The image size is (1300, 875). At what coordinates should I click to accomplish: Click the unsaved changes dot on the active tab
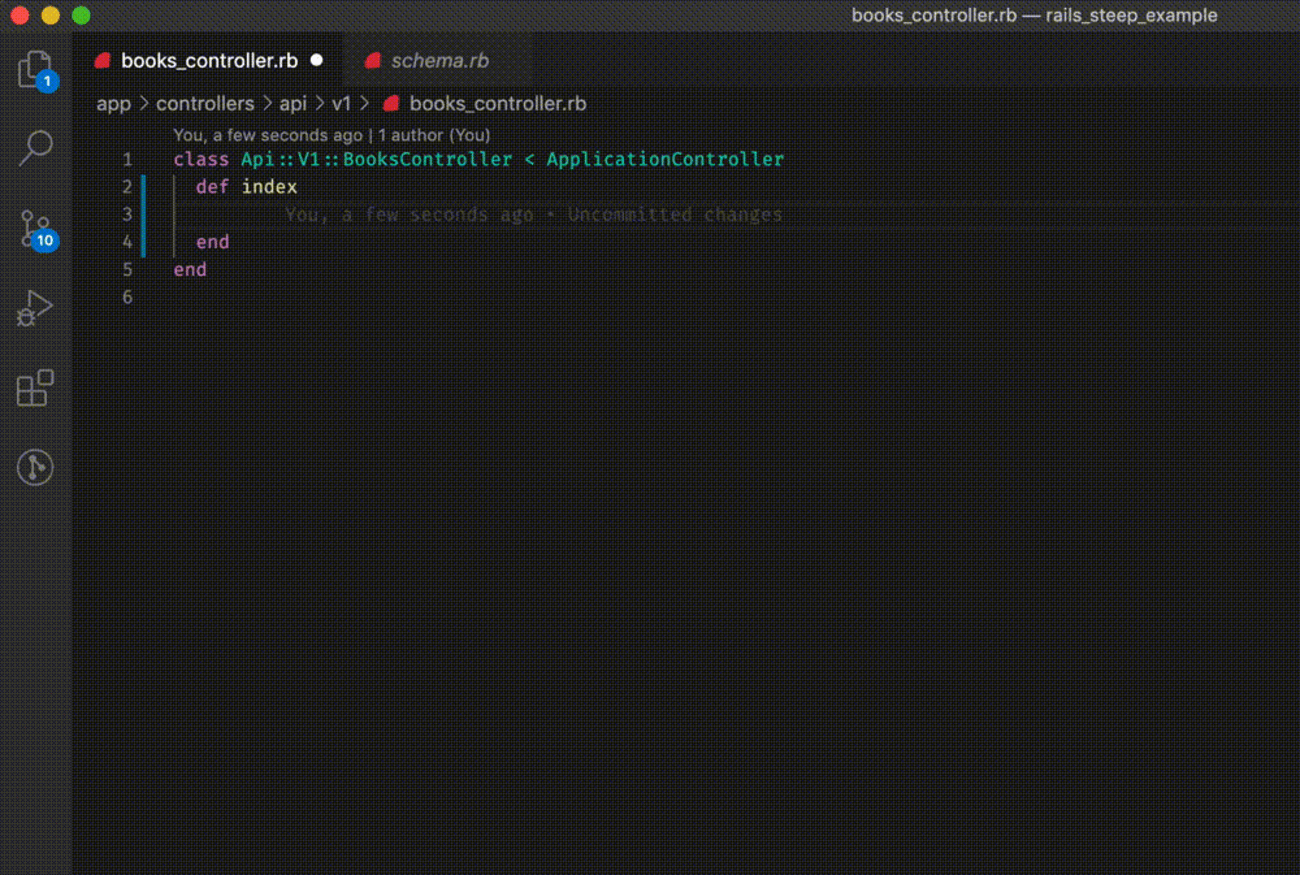[317, 60]
